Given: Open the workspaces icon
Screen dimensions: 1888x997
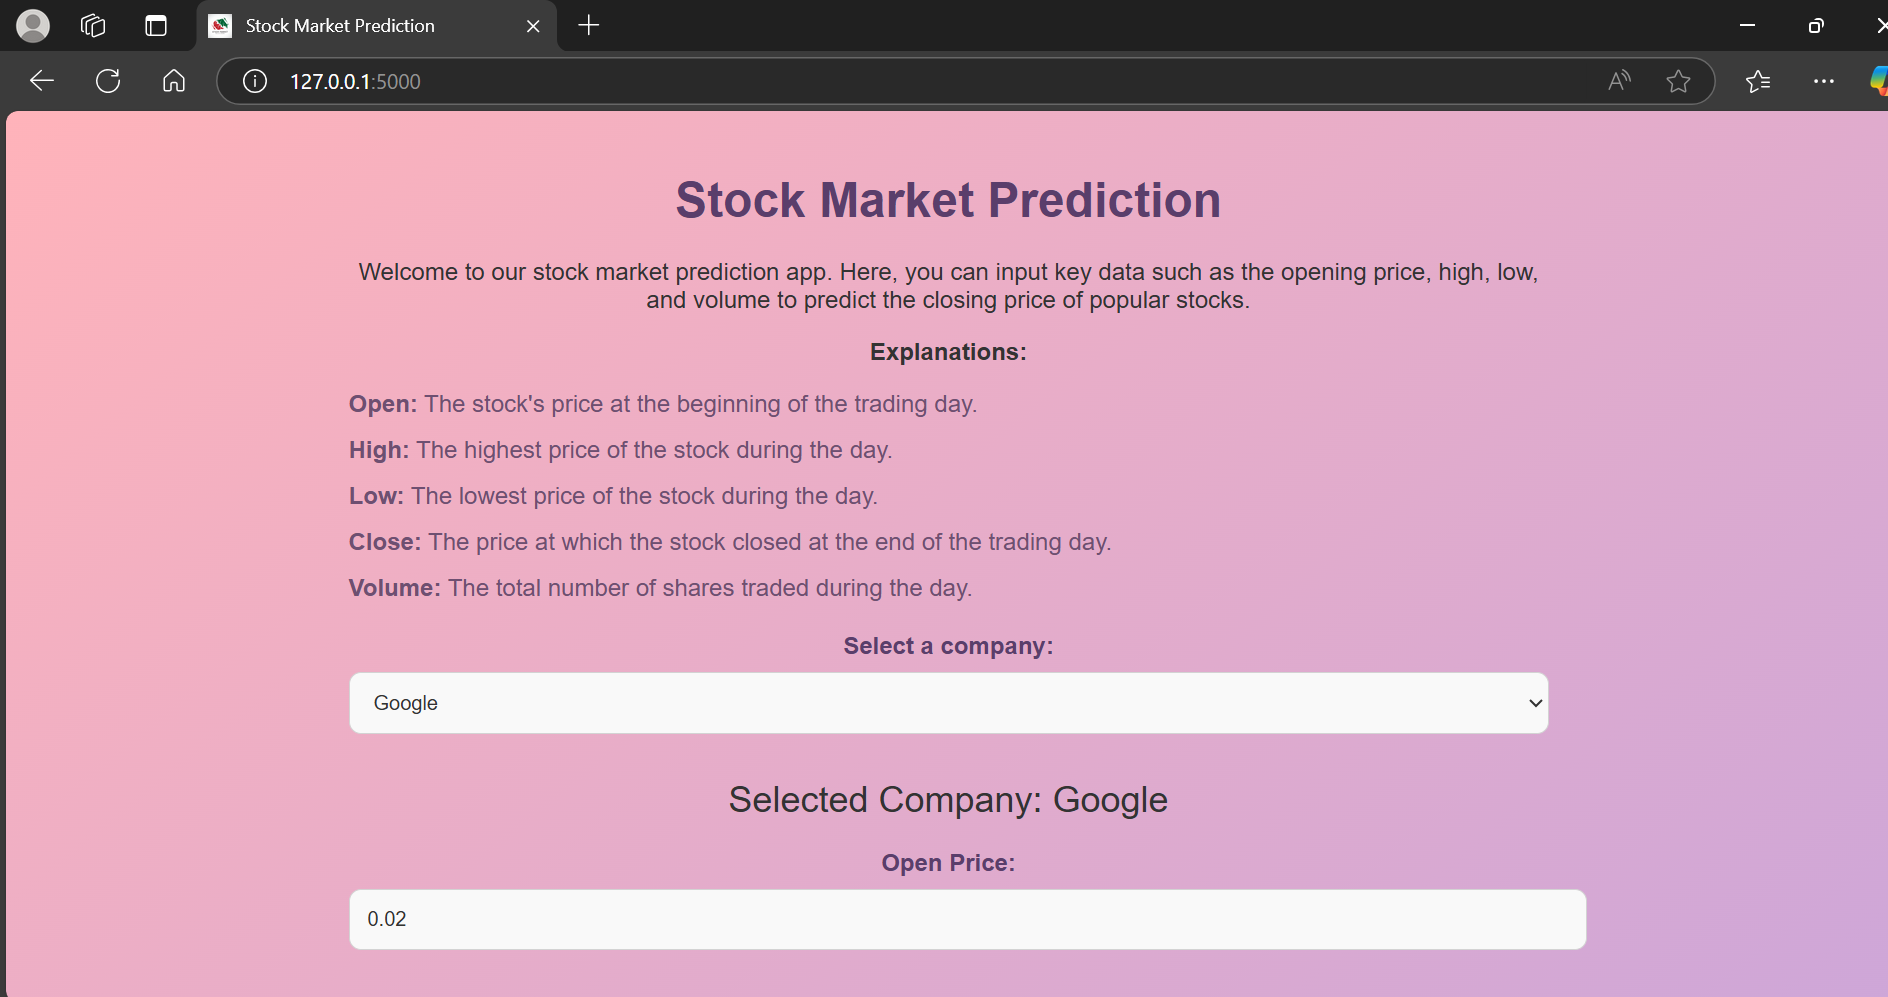Looking at the screenshot, I should (x=93, y=26).
